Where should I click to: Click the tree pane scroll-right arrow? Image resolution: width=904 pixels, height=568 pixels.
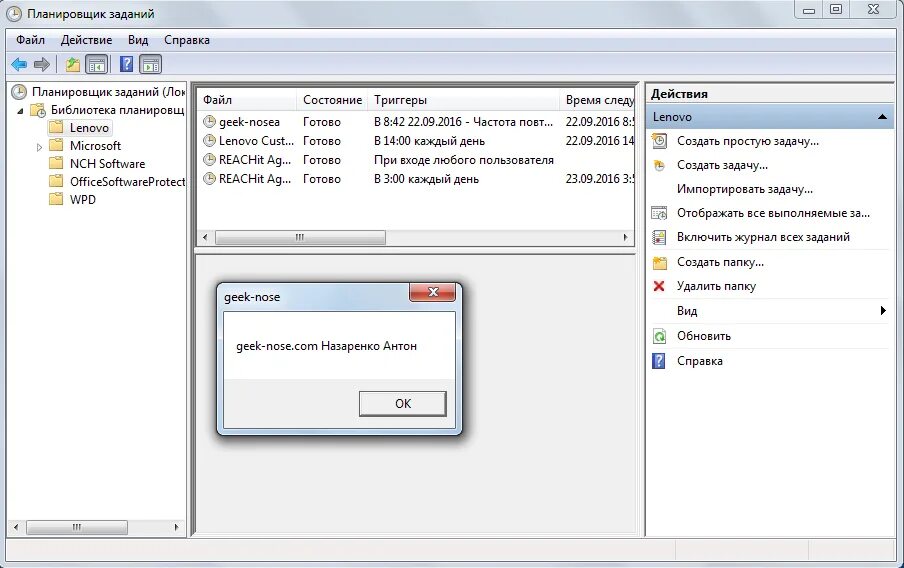tap(176, 527)
